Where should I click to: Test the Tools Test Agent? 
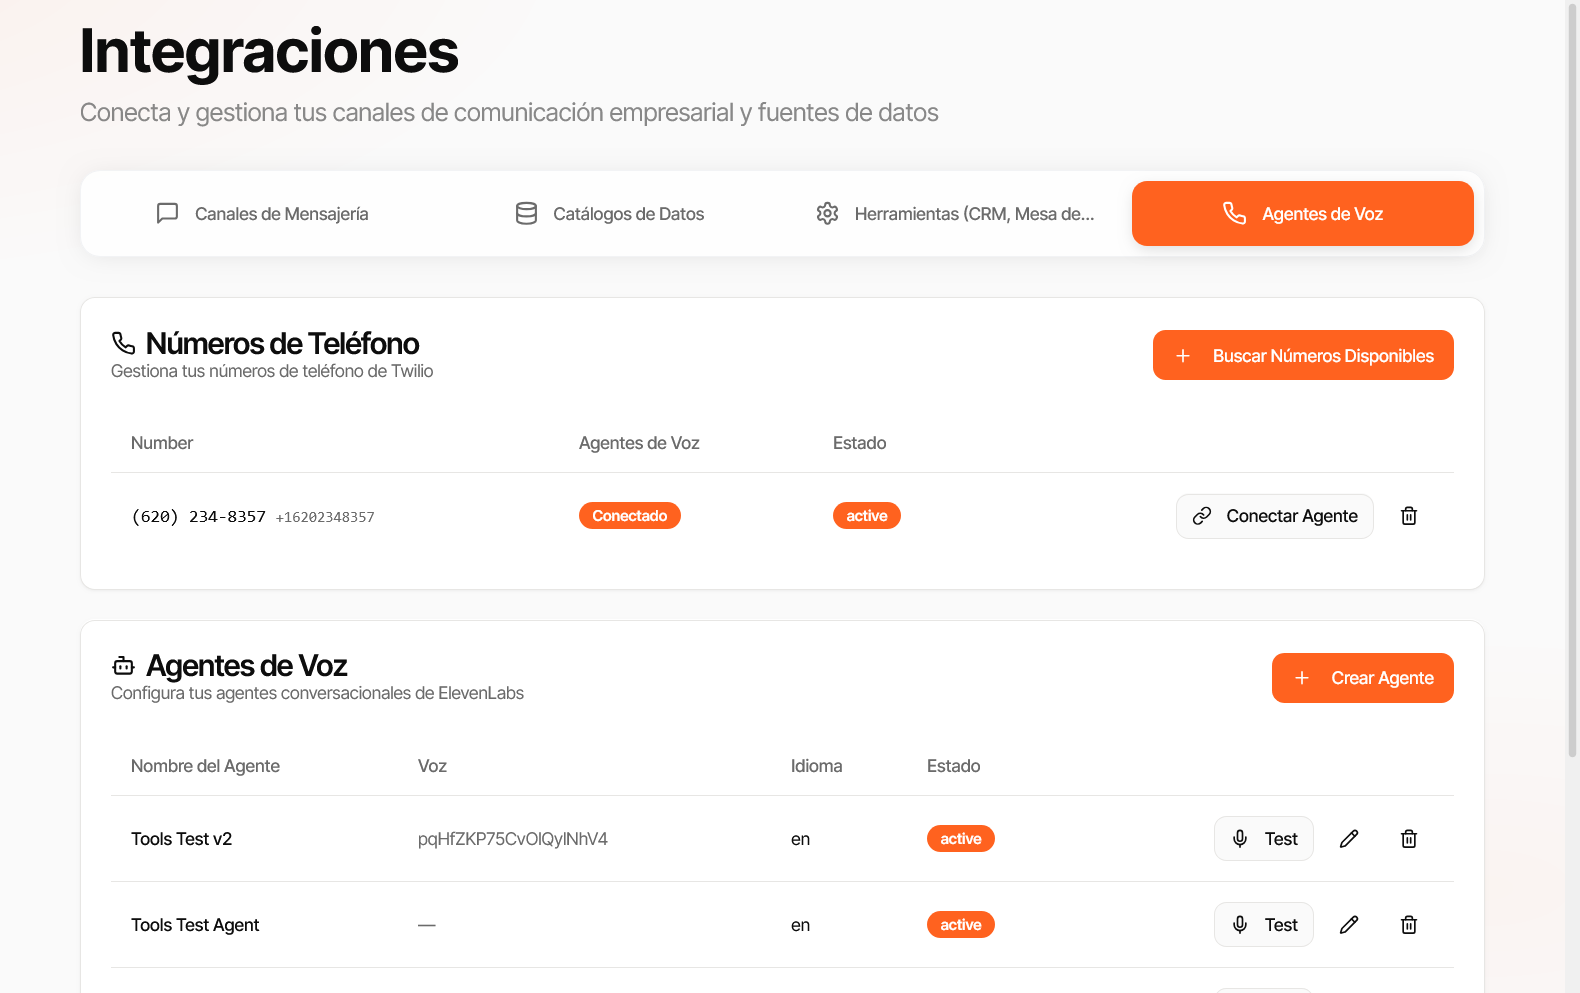[1263, 926]
